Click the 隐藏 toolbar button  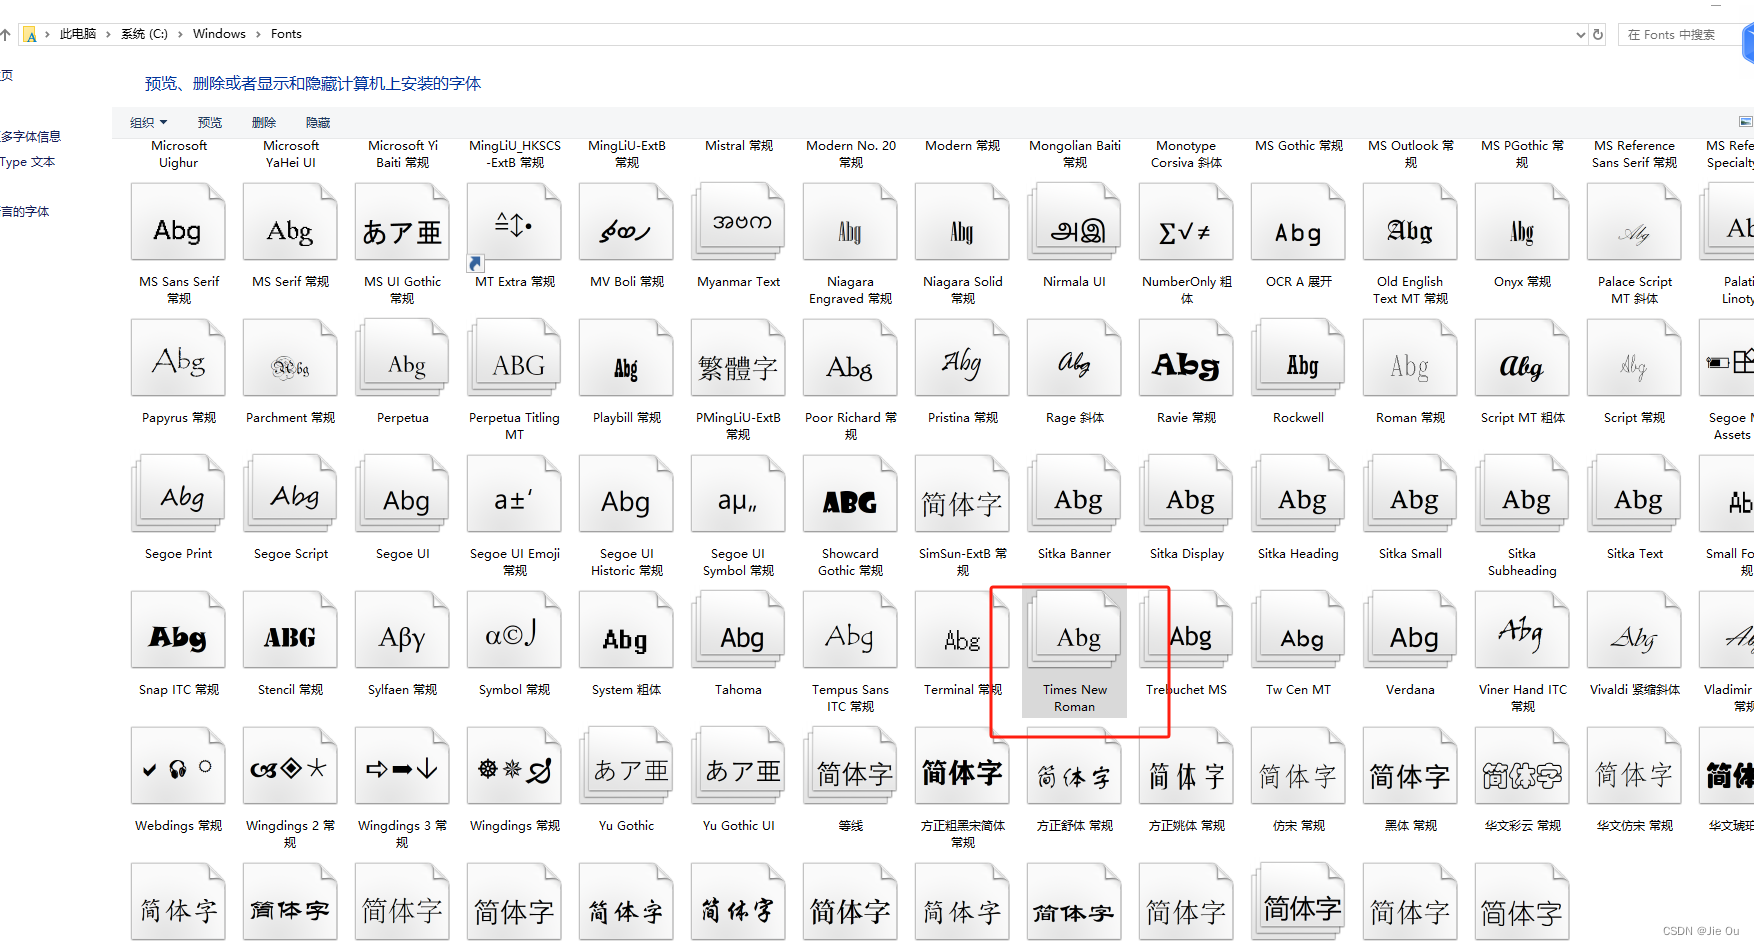318,123
